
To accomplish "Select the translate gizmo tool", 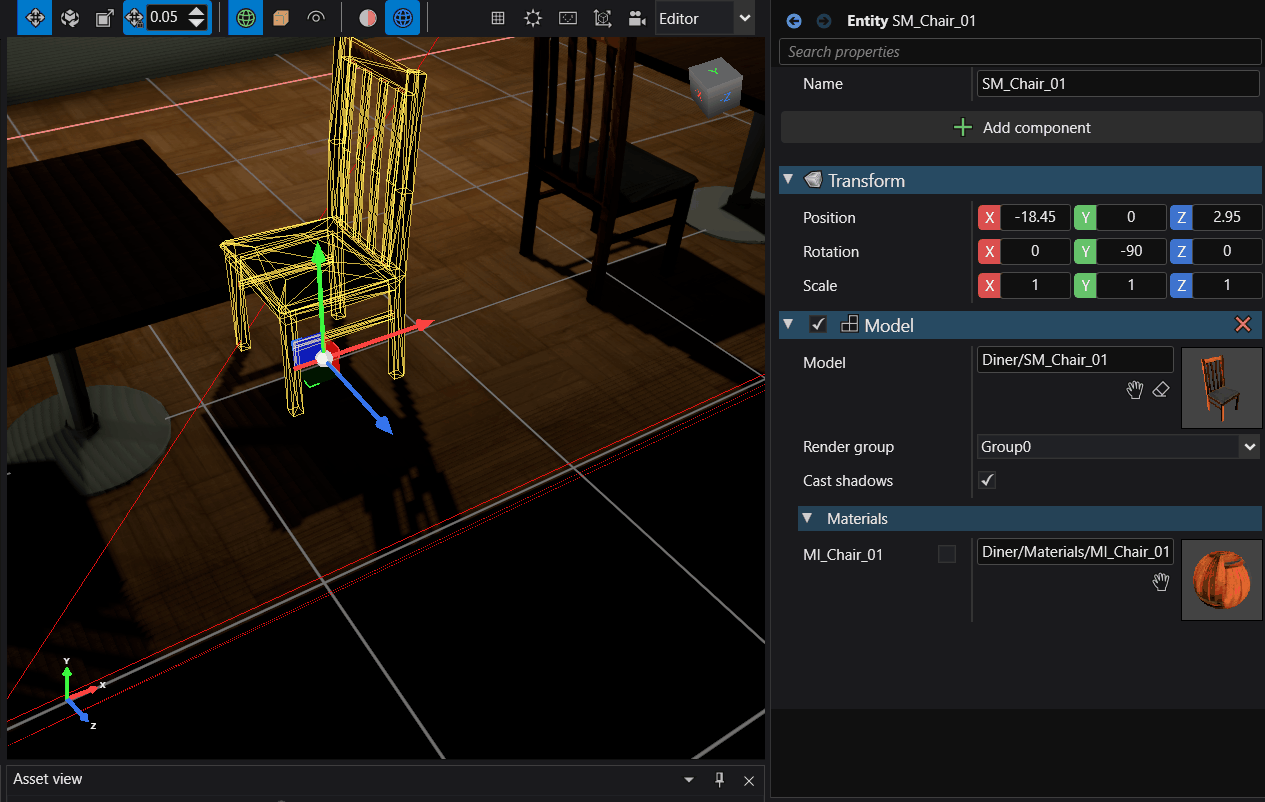I will [34, 18].
